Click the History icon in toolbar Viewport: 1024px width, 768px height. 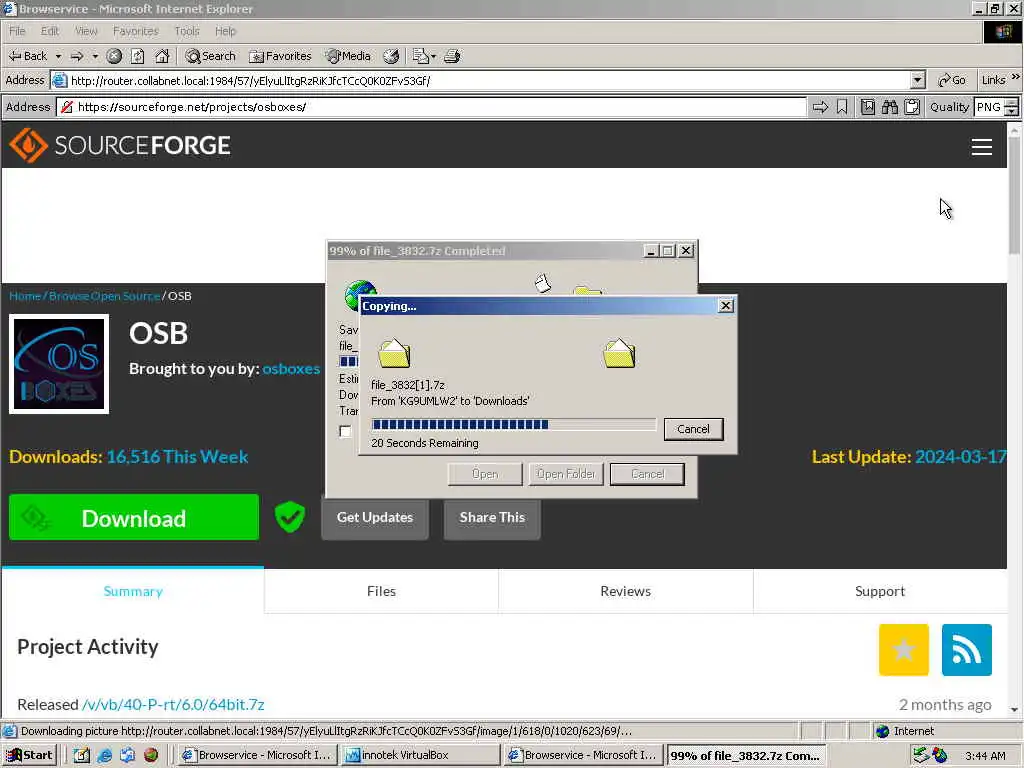point(391,56)
